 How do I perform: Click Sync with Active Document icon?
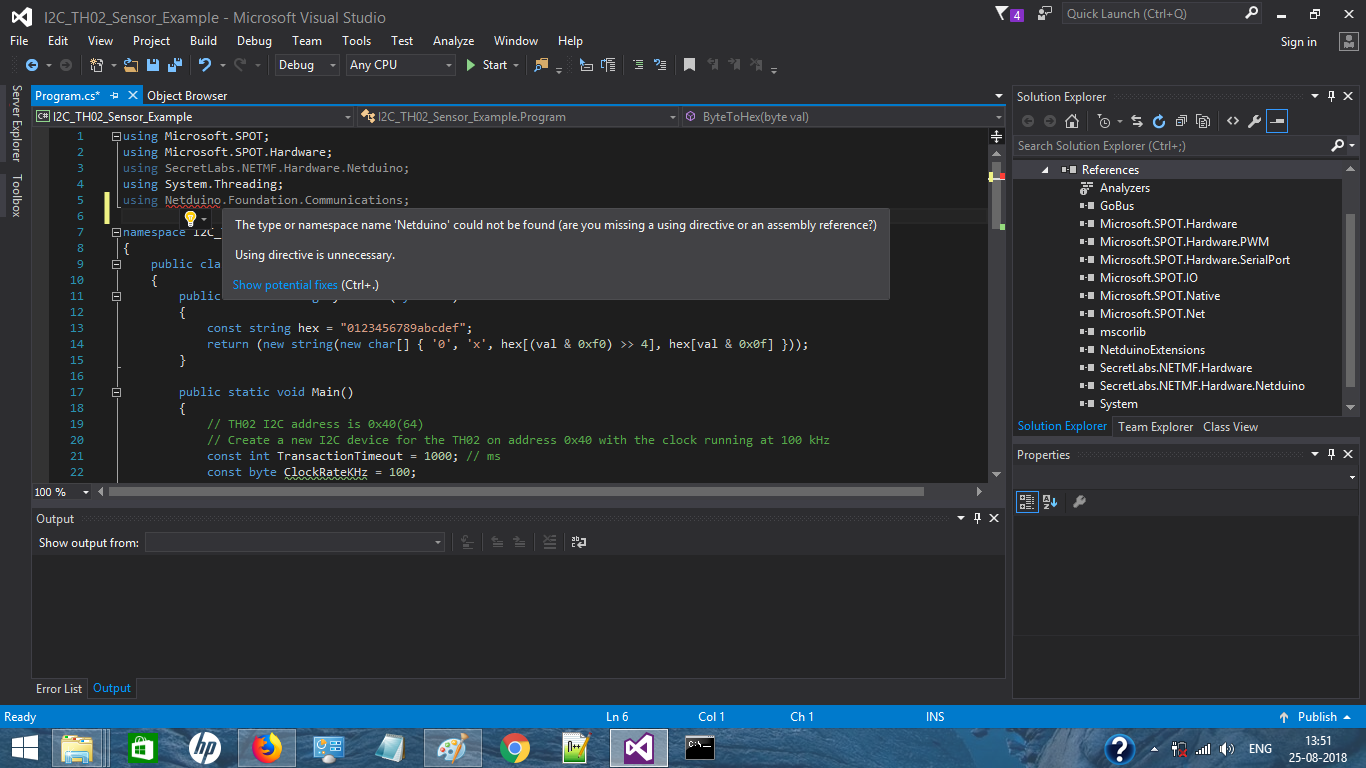coord(1137,121)
